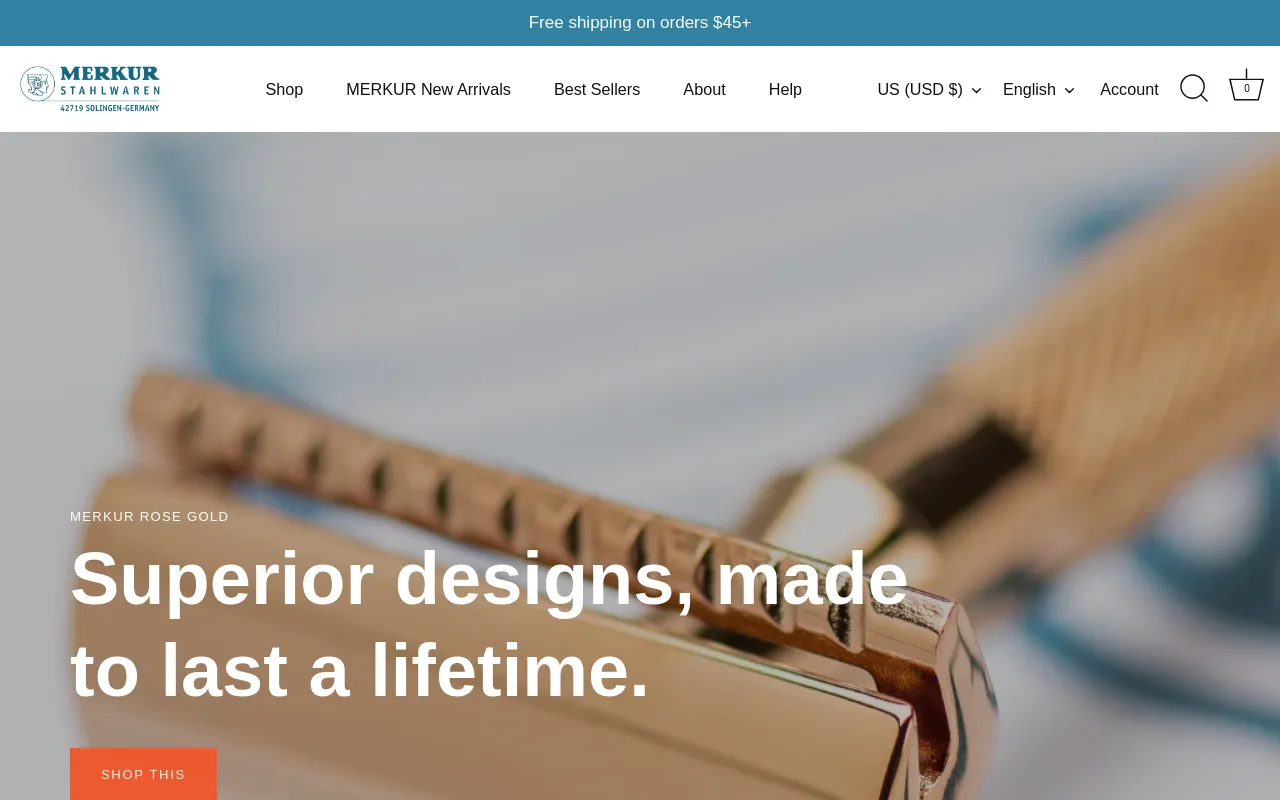This screenshot has height=800, width=1280.
Task: Click the orange SHOP THIS button
Action: point(143,774)
